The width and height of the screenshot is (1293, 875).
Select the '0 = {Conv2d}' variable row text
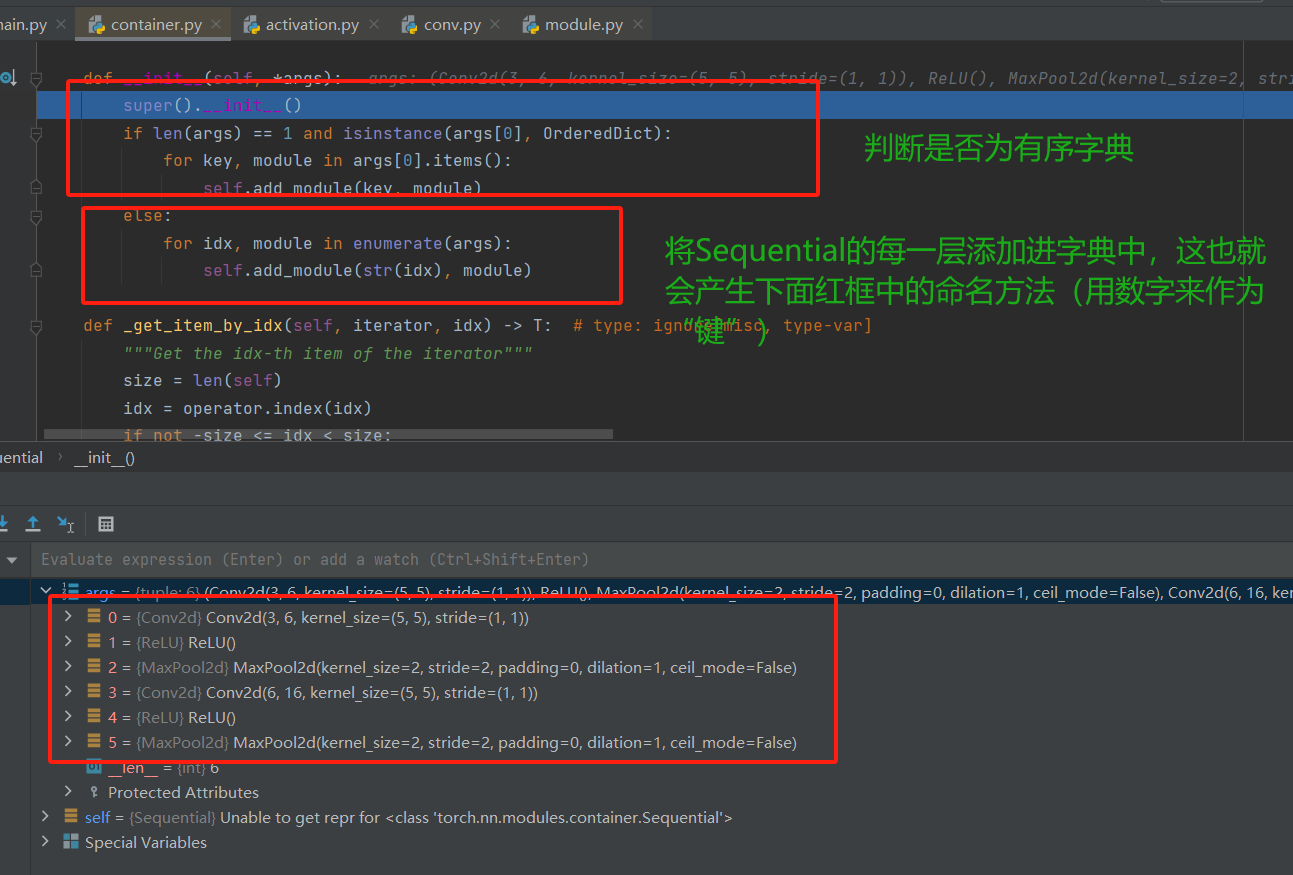[318, 618]
